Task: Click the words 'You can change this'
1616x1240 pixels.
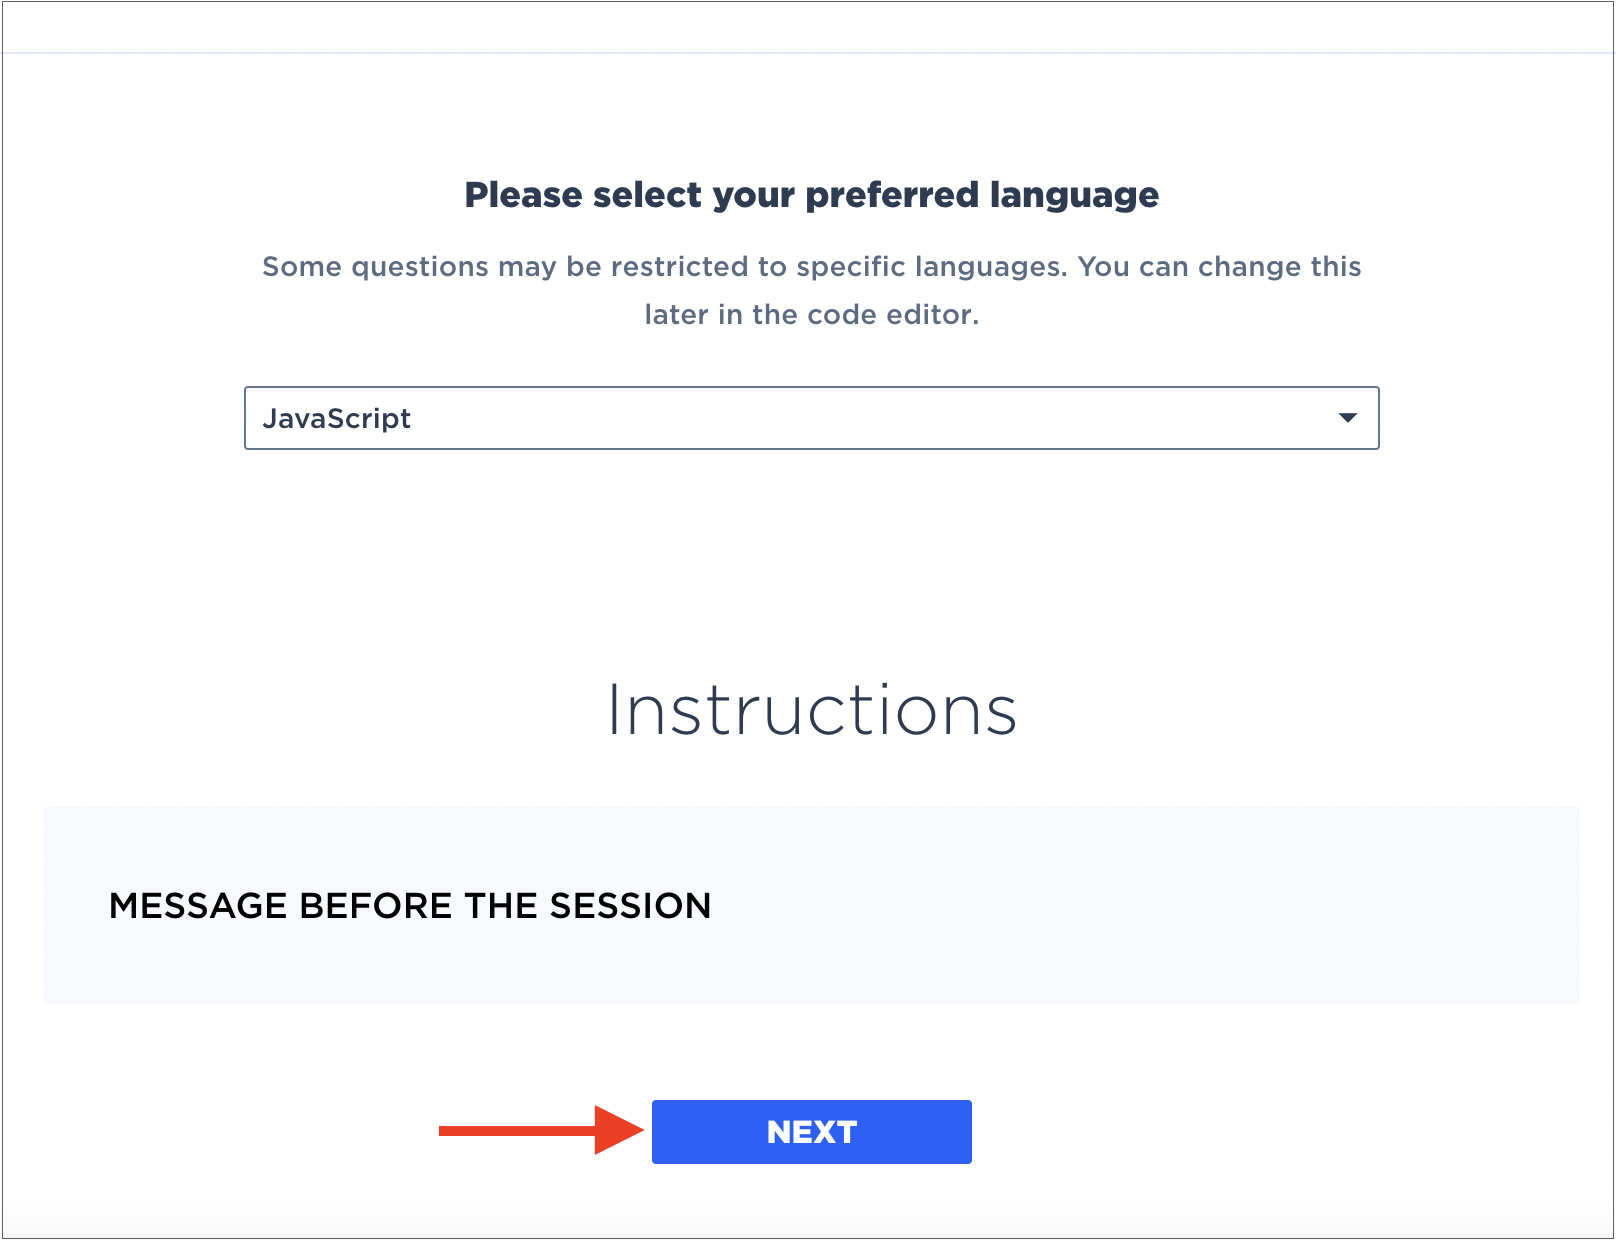Action: coord(1219,266)
